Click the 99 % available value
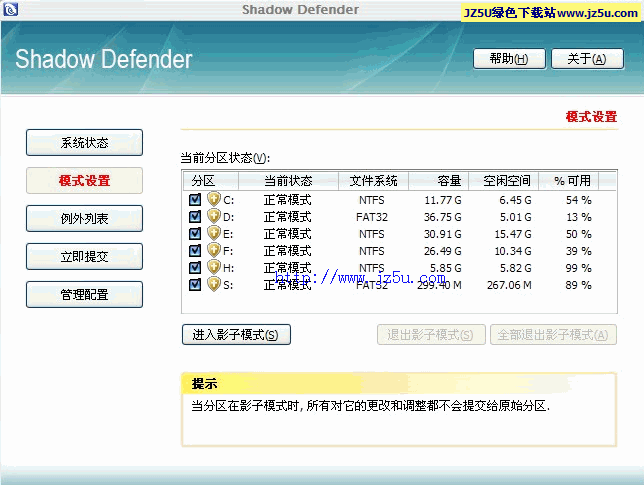 tap(578, 268)
